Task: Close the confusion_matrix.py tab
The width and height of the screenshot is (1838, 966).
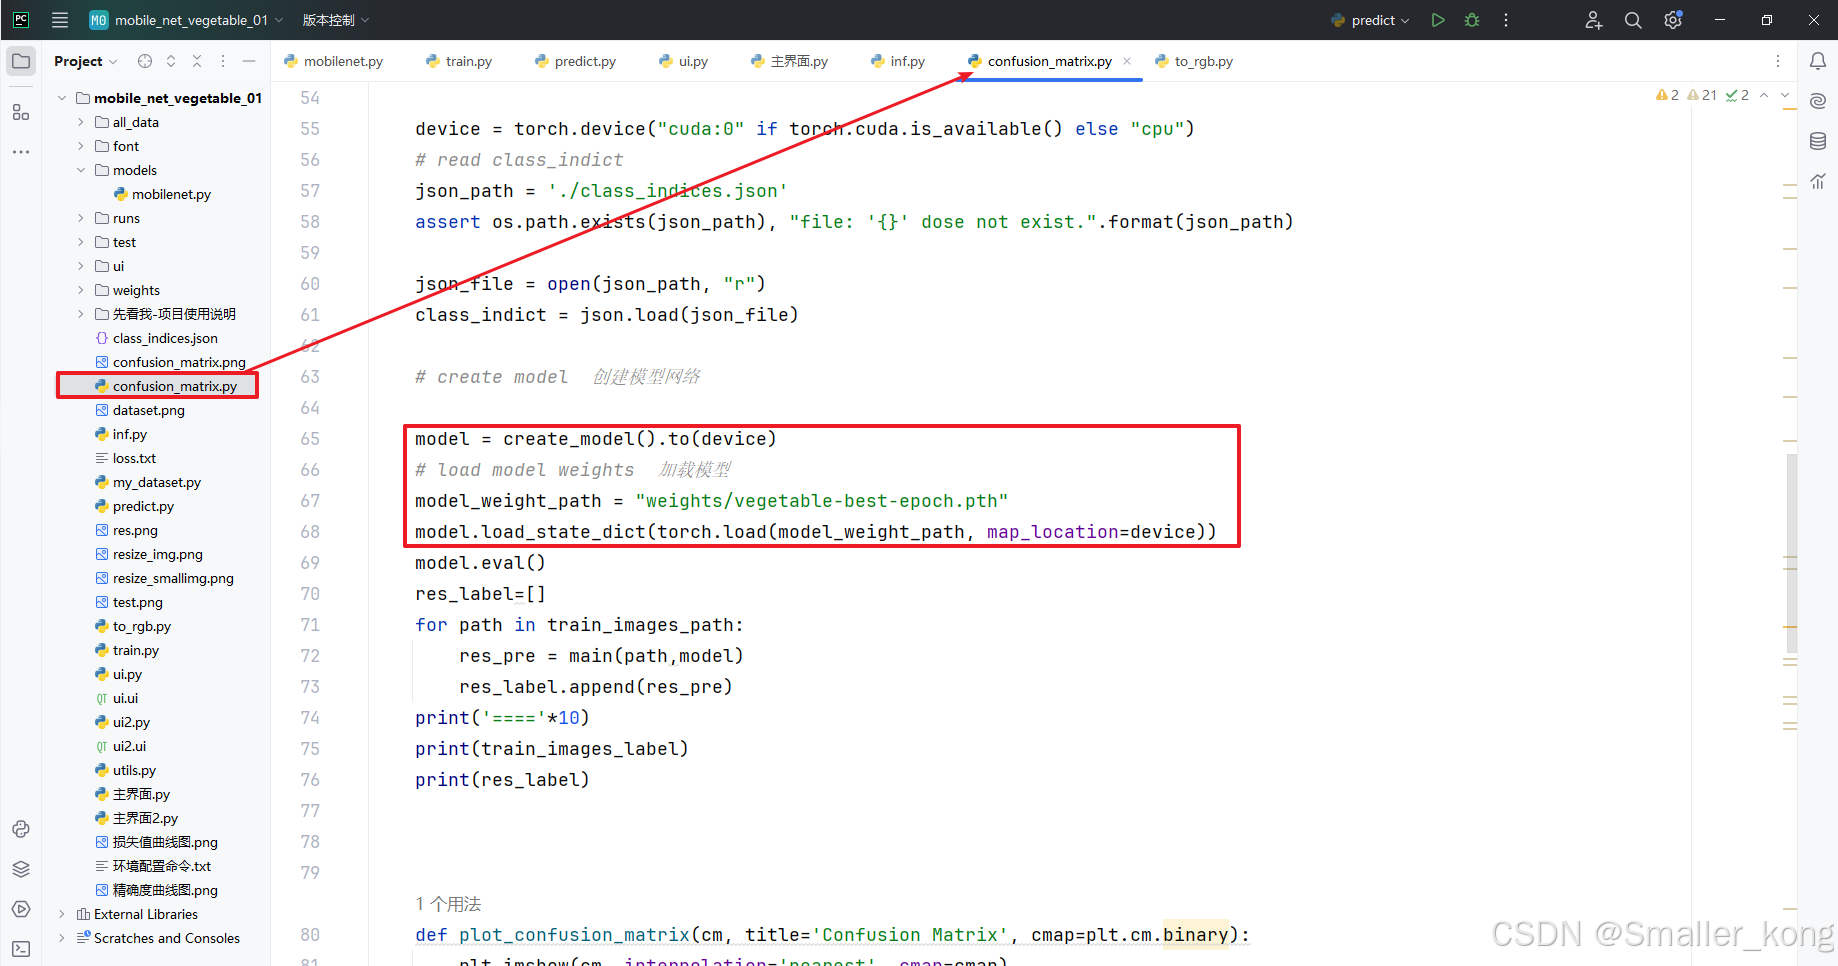Action: (x=1127, y=61)
